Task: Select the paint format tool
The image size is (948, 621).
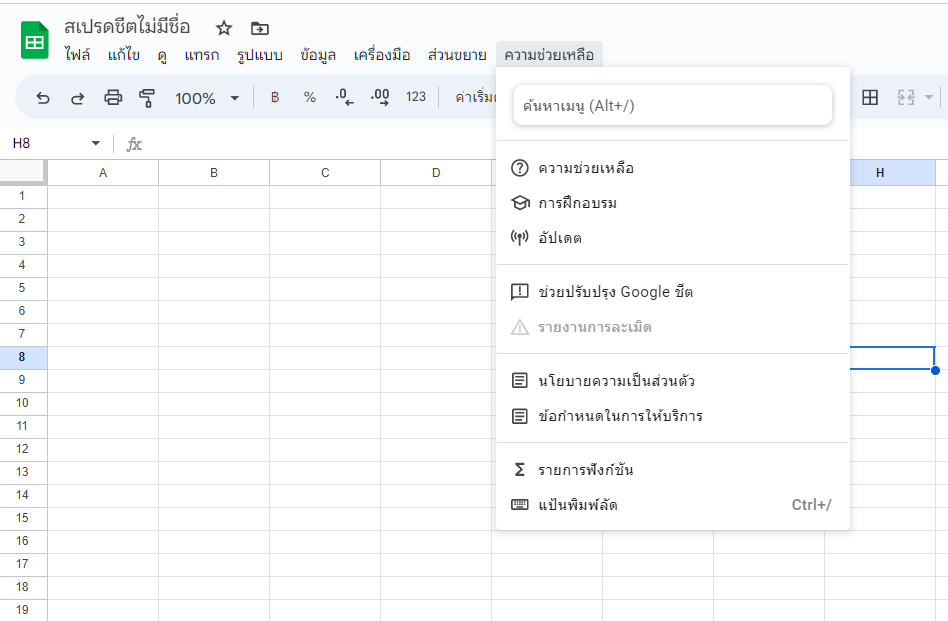Action: click(146, 97)
